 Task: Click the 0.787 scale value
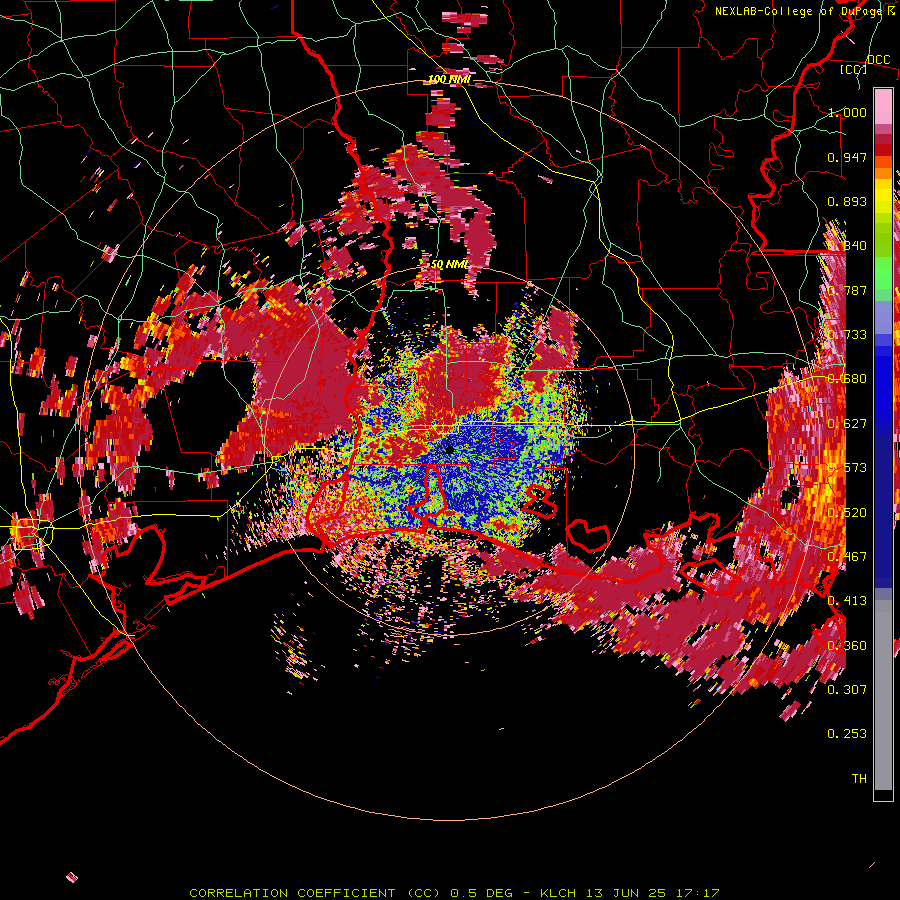coord(847,290)
